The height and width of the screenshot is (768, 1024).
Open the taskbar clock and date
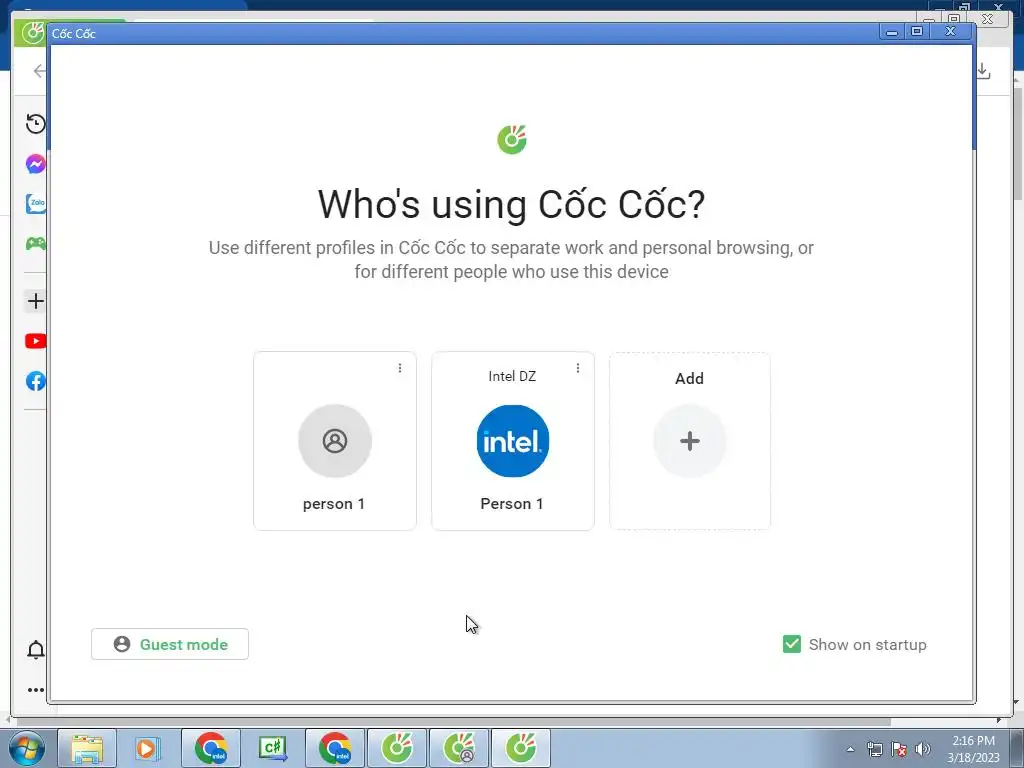pos(973,749)
